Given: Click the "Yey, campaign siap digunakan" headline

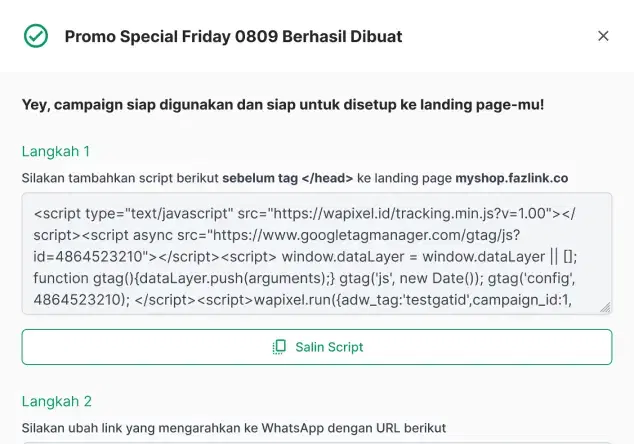Looking at the screenshot, I should click(x=283, y=104).
